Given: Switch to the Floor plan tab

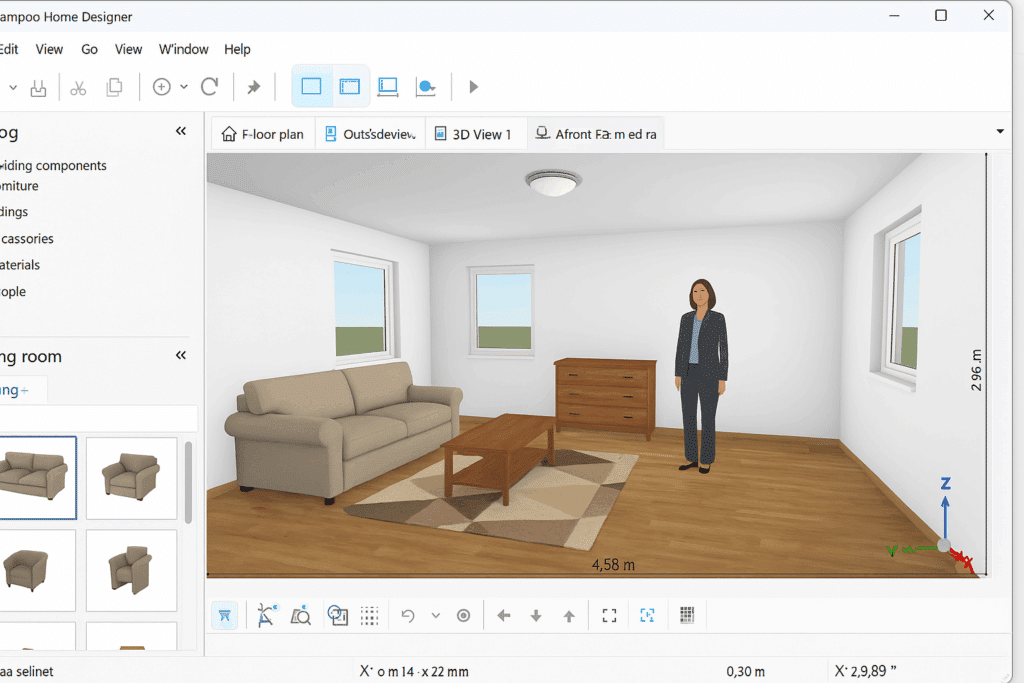Looking at the screenshot, I should coord(262,132).
